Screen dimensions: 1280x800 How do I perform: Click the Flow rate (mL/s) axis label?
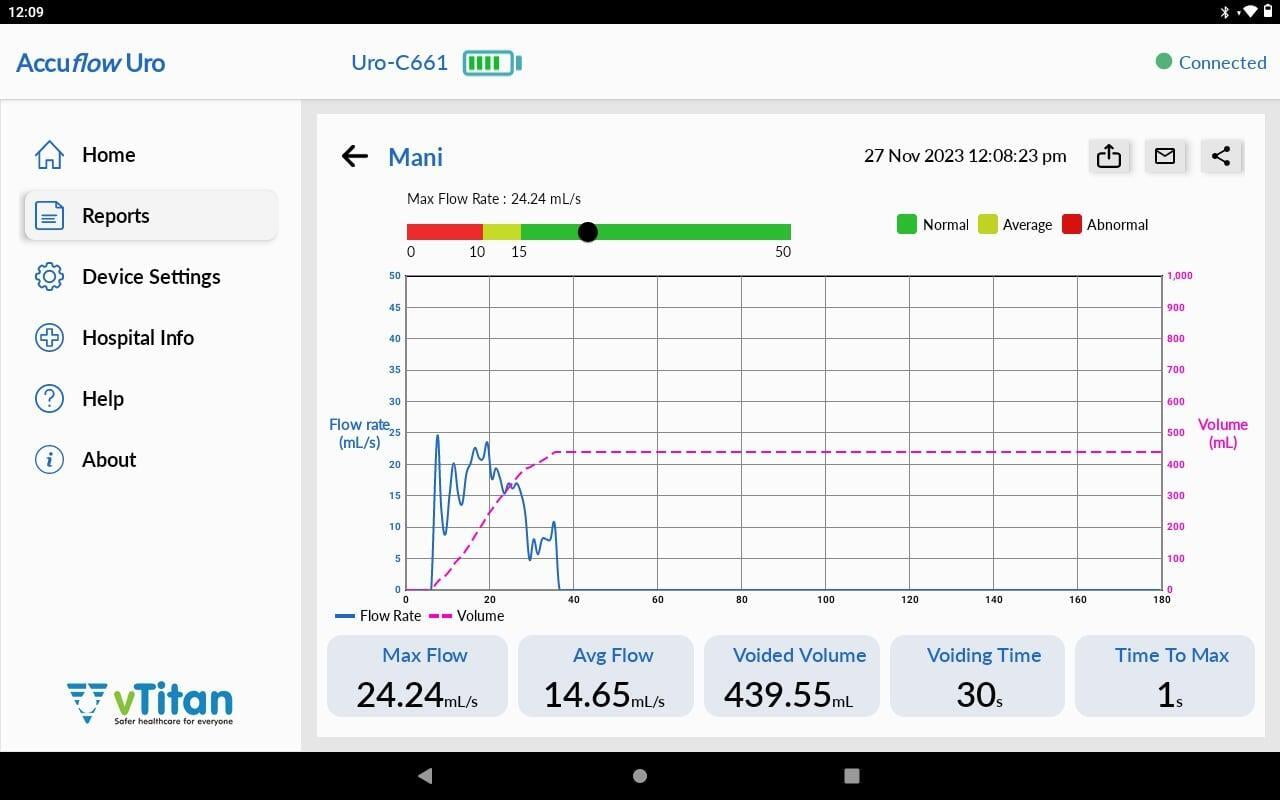point(360,433)
